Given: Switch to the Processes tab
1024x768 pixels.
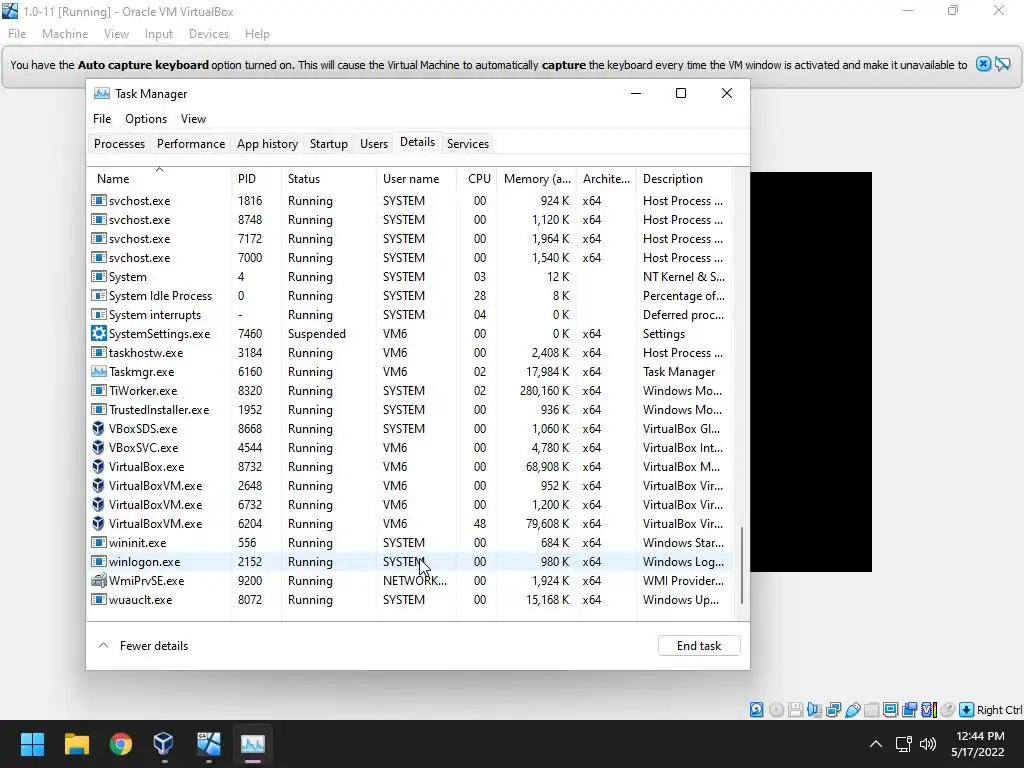Looking at the screenshot, I should [119, 144].
